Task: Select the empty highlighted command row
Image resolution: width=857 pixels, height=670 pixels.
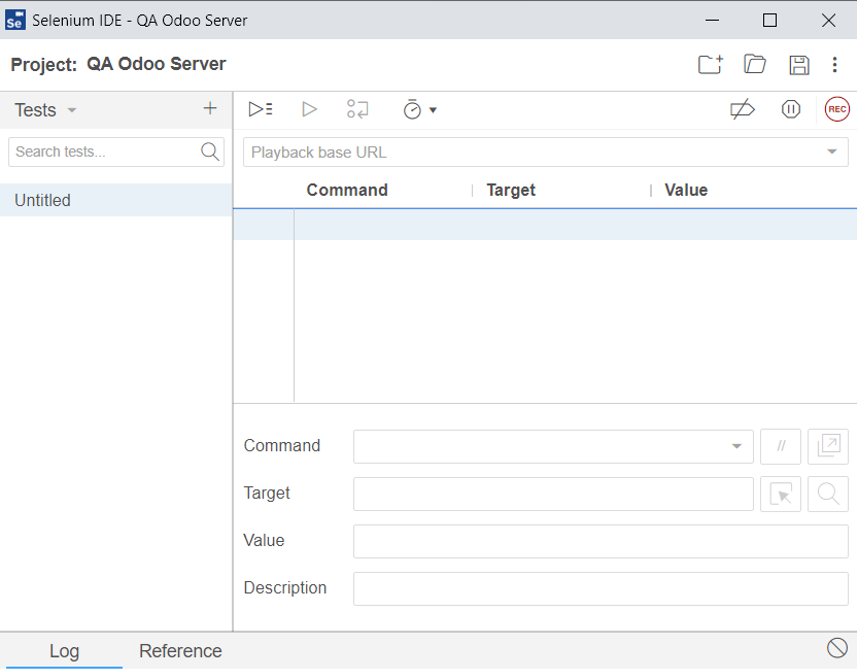Action: 545,225
